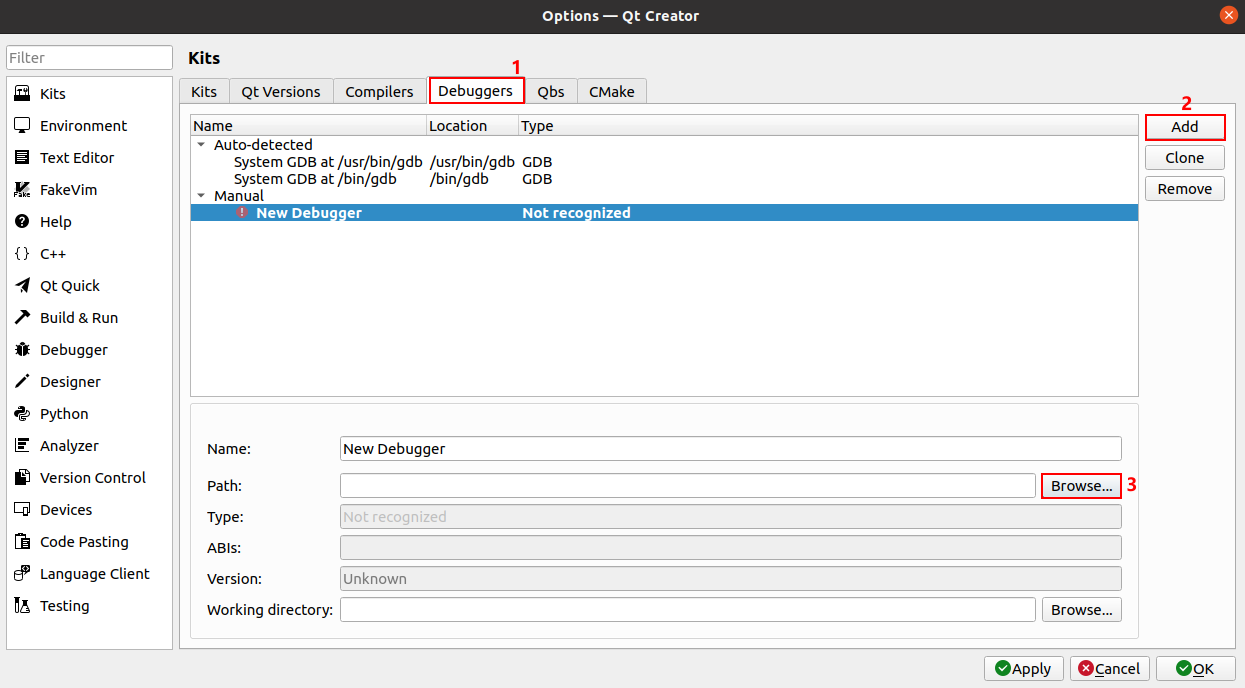
Task: Click 'Not recognized' in New Debugger row
Action: pyautogui.click(x=576, y=213)
